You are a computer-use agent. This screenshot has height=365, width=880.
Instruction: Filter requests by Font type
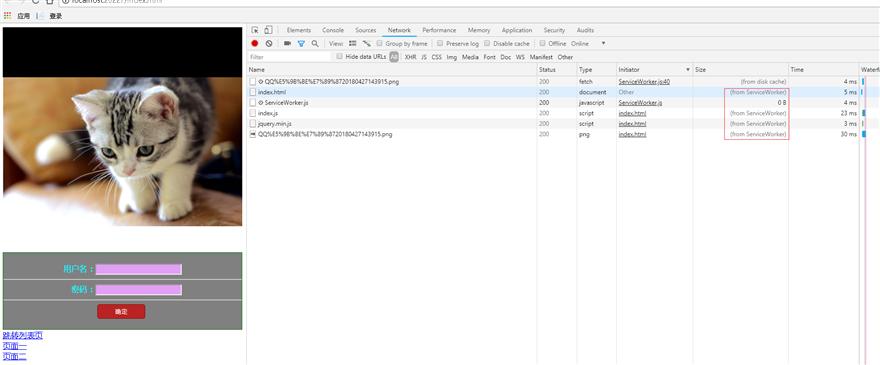[x=489, y=57]
